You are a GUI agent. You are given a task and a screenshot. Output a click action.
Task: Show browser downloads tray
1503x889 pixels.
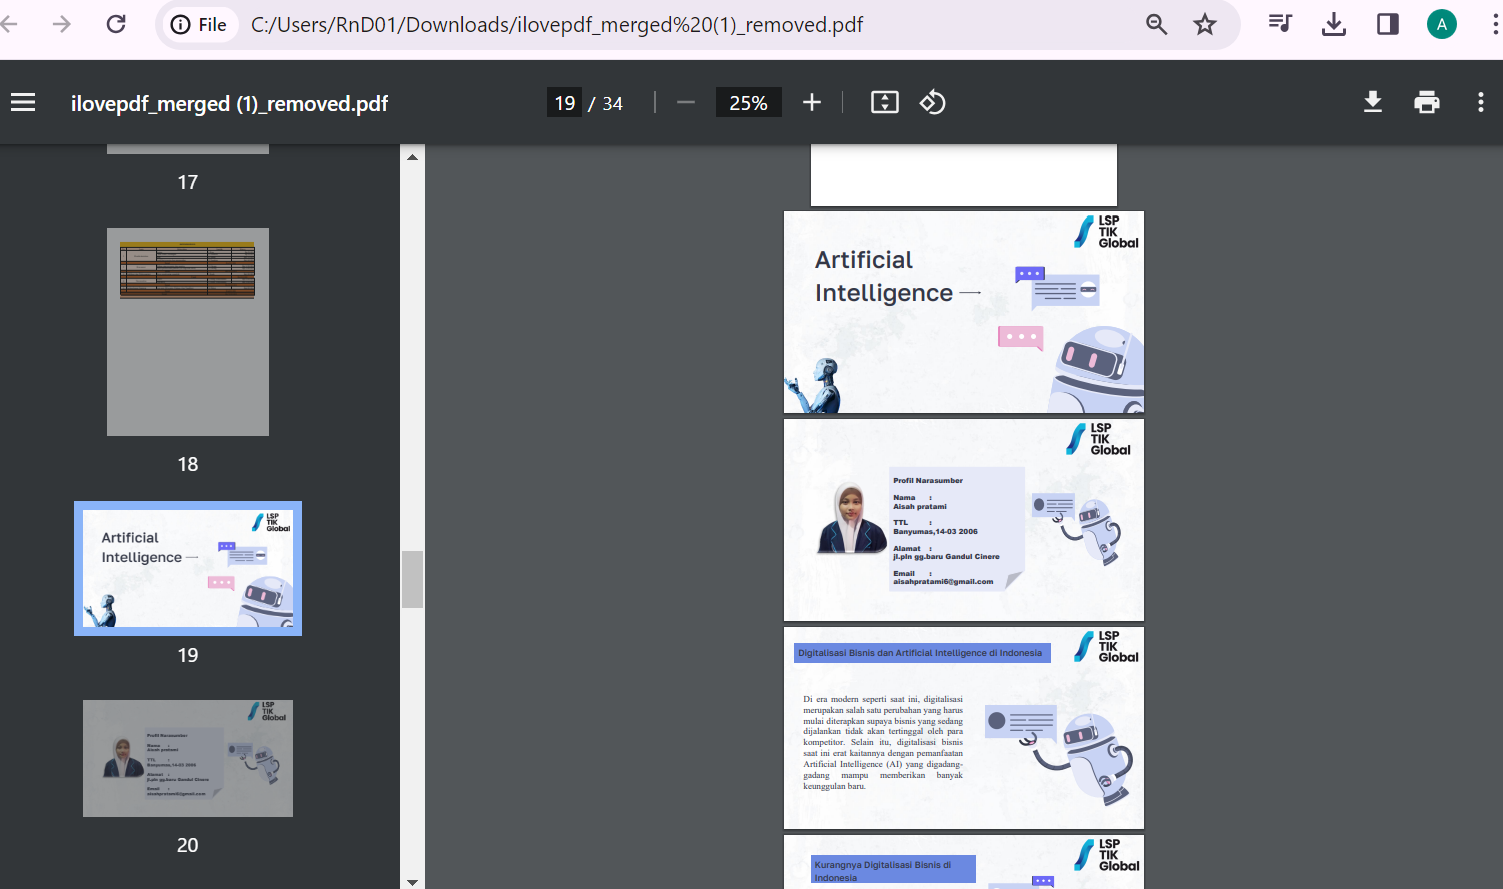point(1334,24)
